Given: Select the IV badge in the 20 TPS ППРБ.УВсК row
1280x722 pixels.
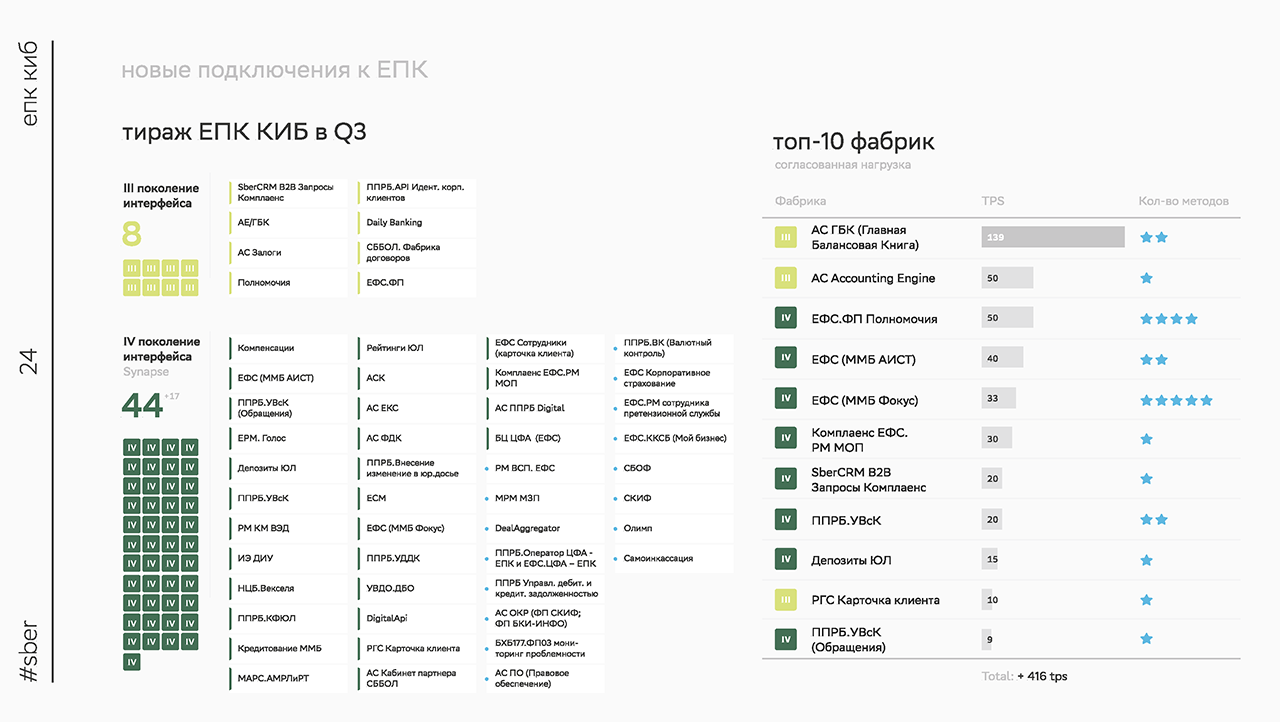Looking at the screenshot, I should pos(786,520).
